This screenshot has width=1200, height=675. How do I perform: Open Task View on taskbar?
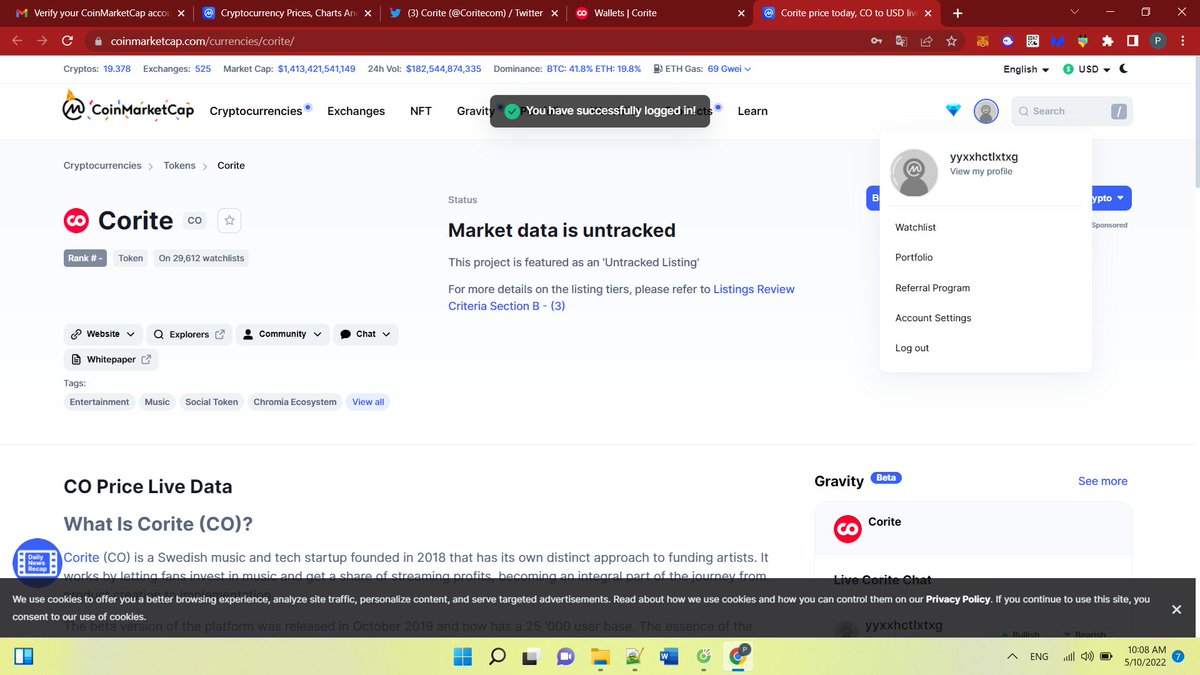(x=532, y=656)
